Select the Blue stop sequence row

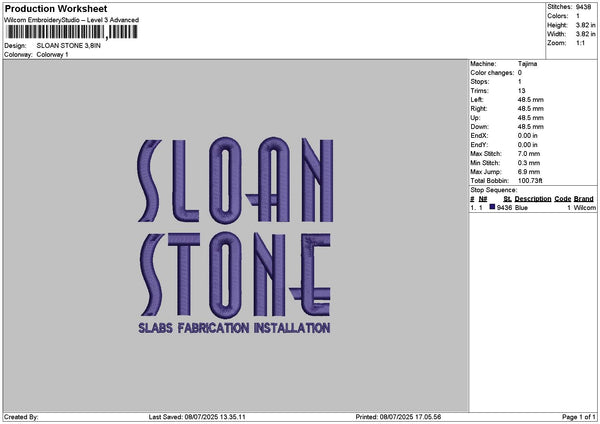[x=533, y=207]
